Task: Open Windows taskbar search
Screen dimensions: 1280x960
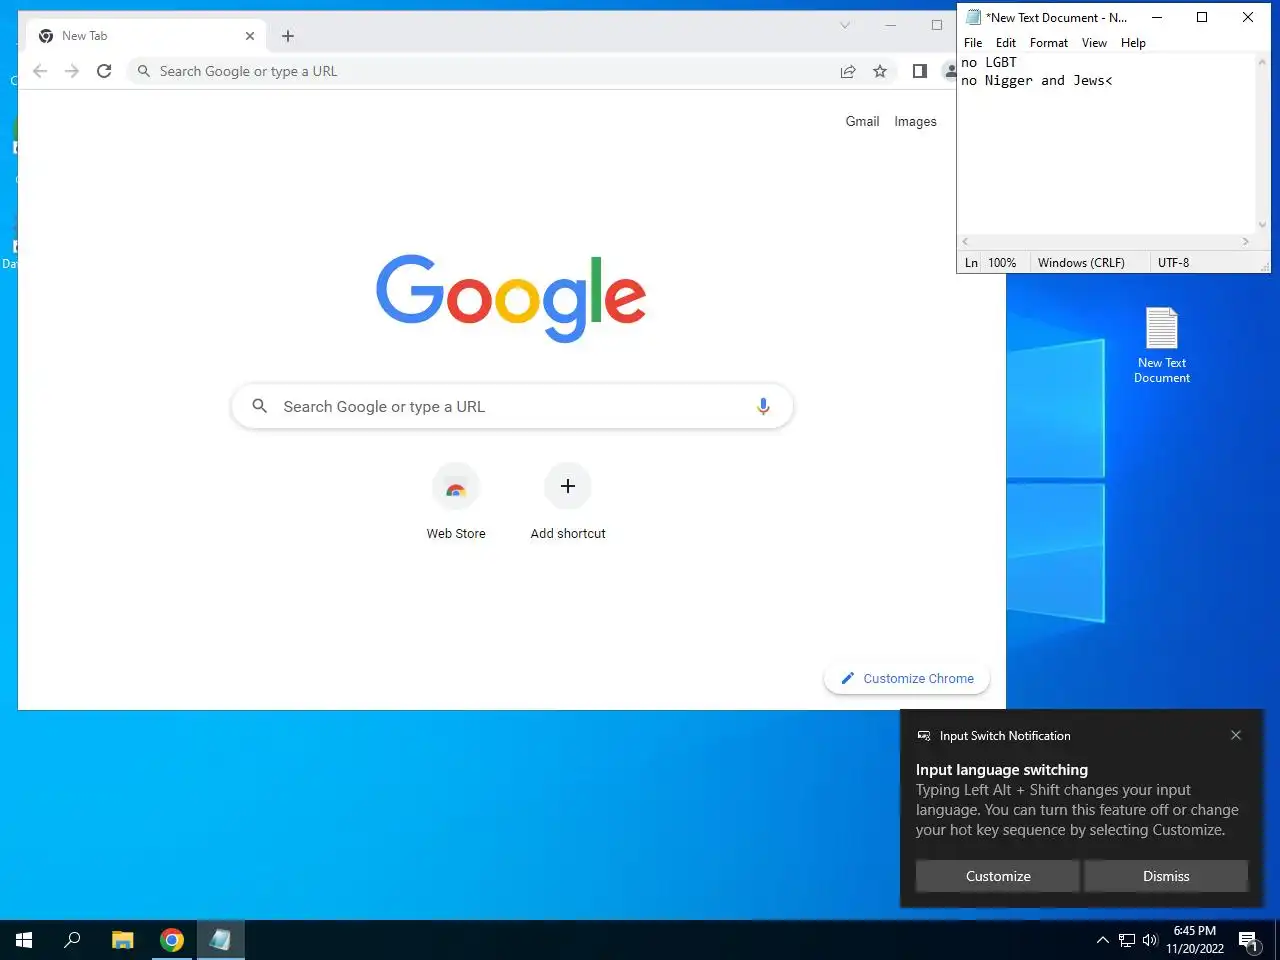Action: [x=72, y=940]
